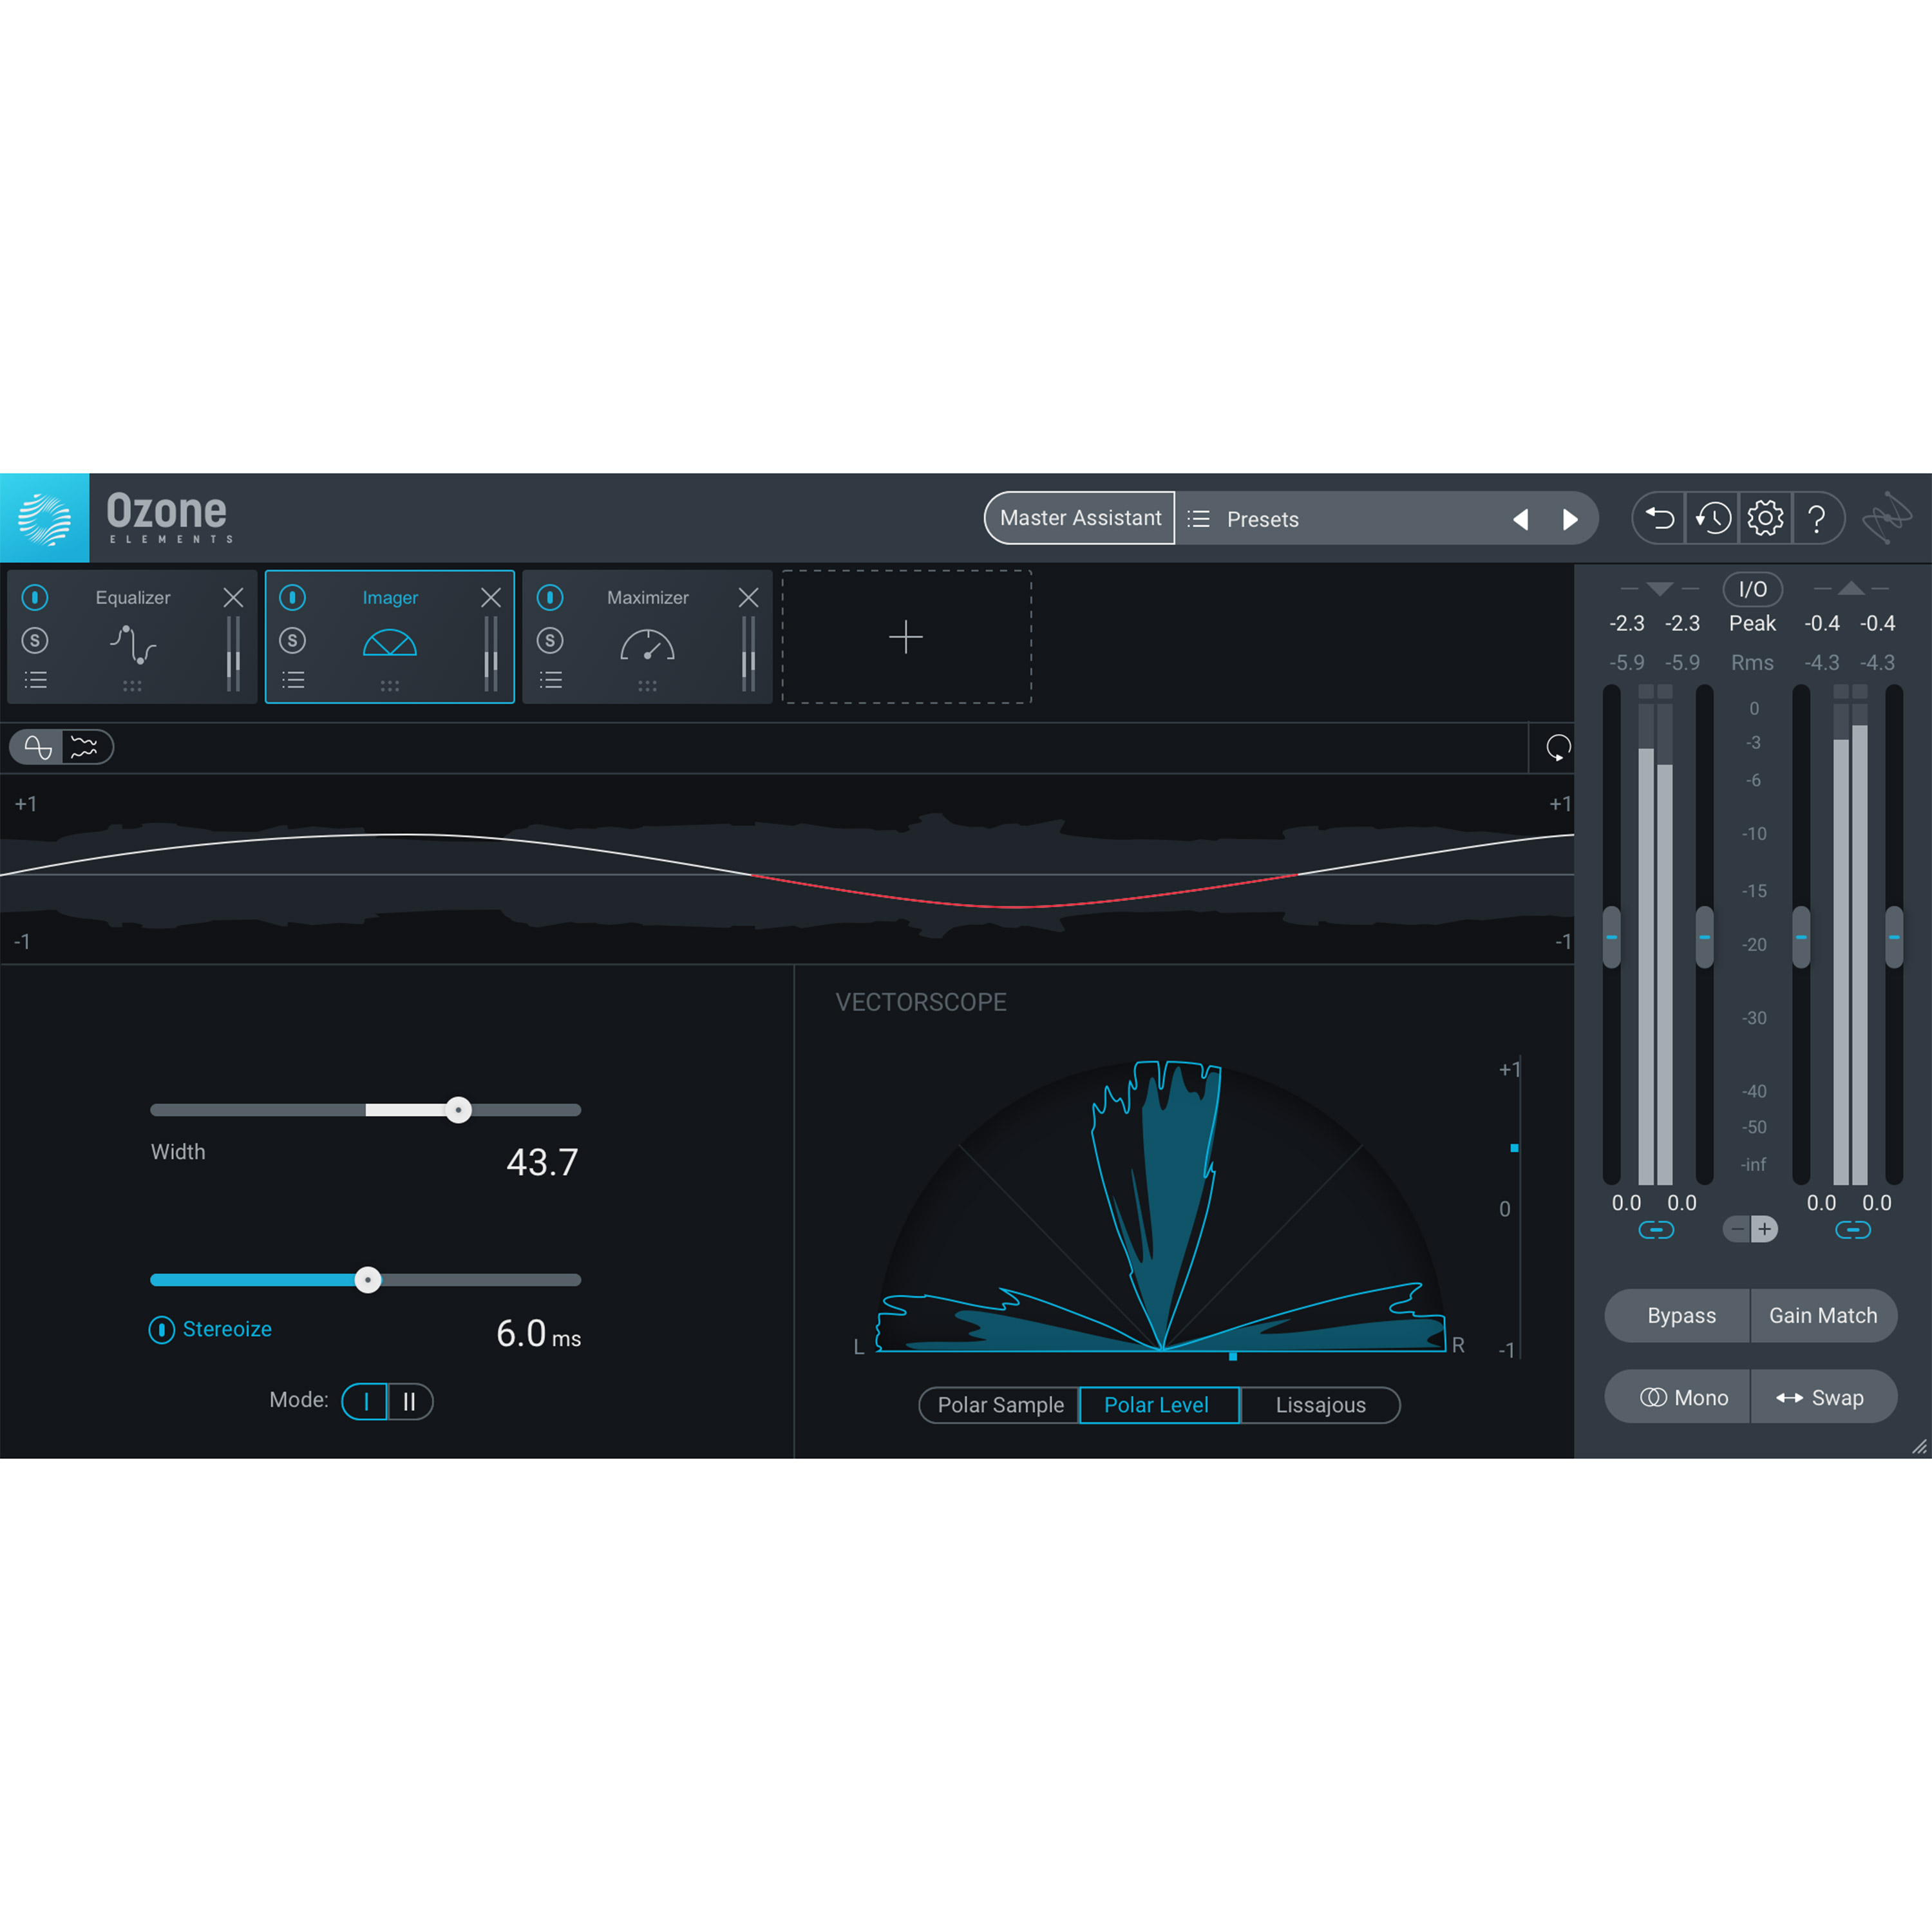Select Rms meter type

1752,662
